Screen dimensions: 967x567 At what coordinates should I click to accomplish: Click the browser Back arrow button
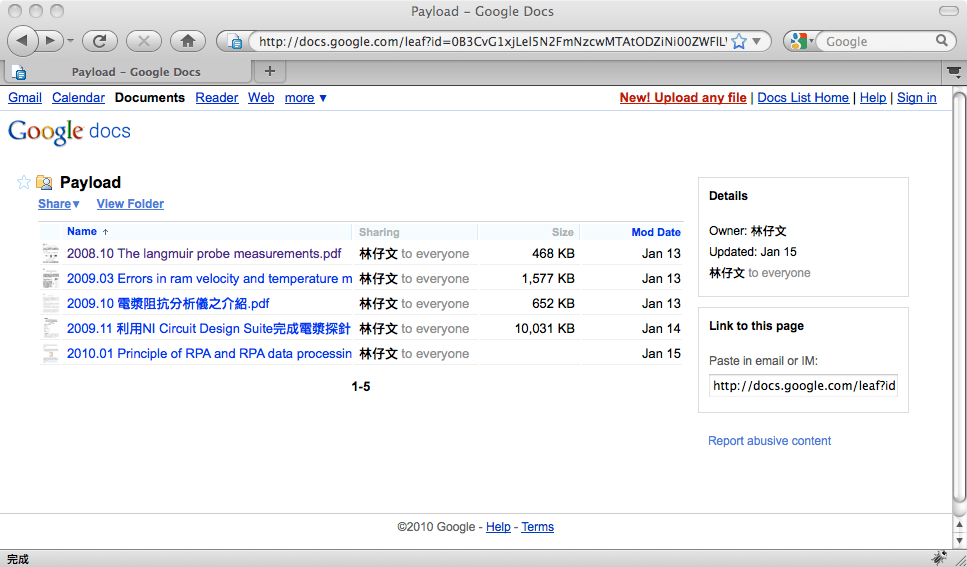pos(23,41)
